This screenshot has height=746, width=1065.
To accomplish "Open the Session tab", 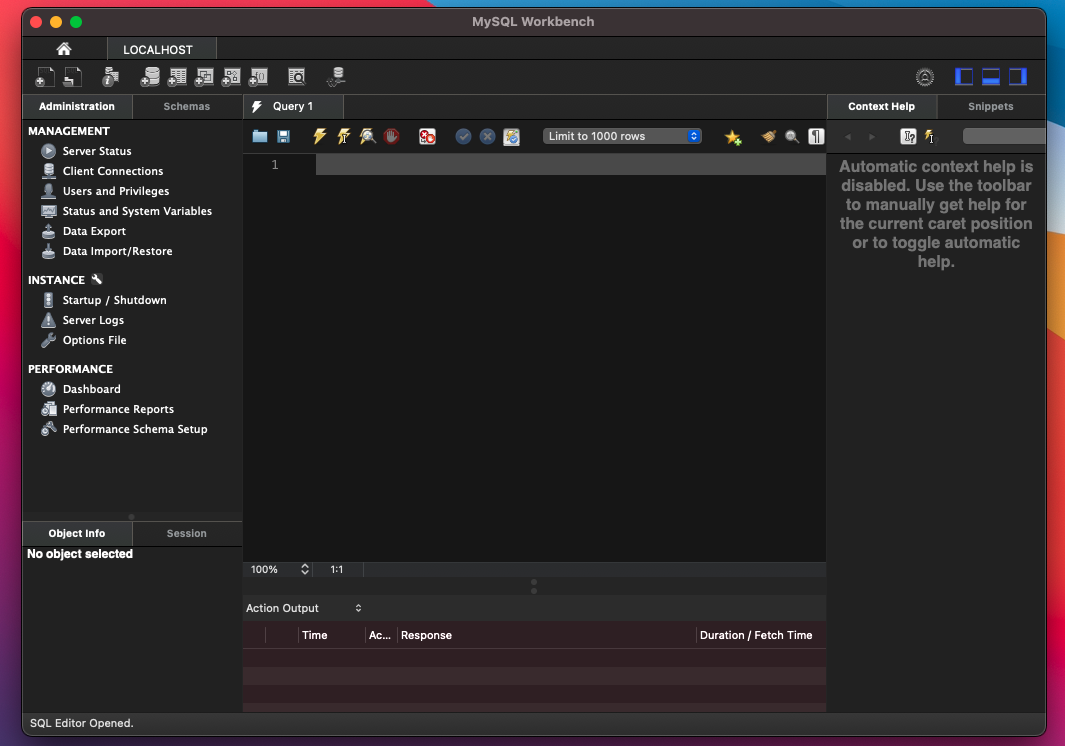I will (x=187, y=533).
